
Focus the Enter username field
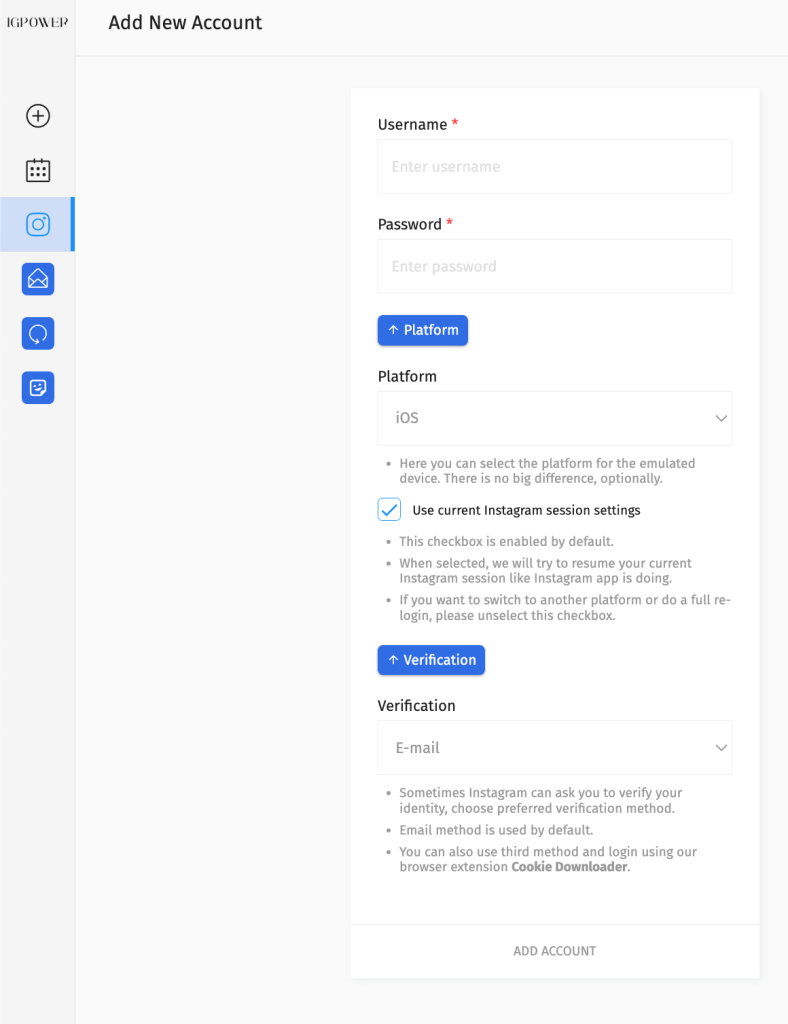[554, 167]
